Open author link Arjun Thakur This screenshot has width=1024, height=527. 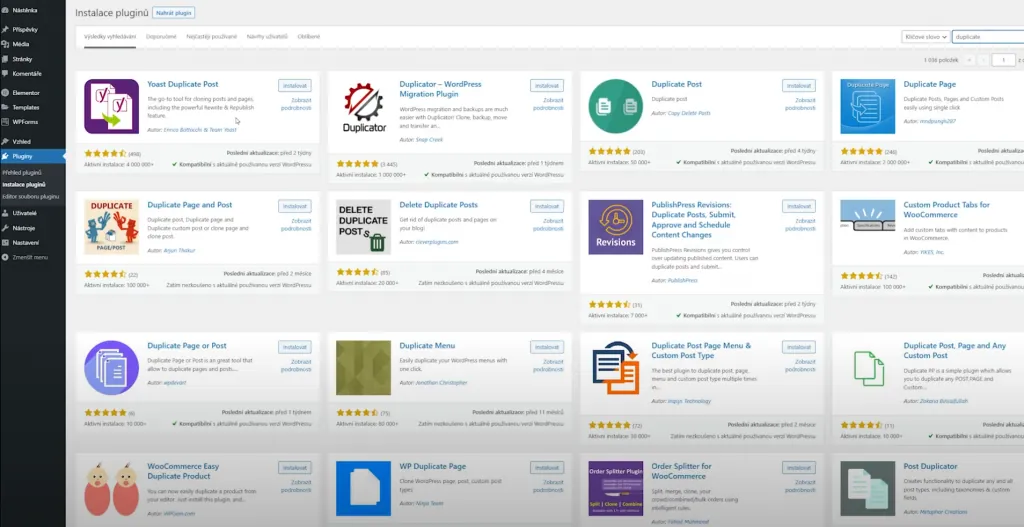point(179,250)
